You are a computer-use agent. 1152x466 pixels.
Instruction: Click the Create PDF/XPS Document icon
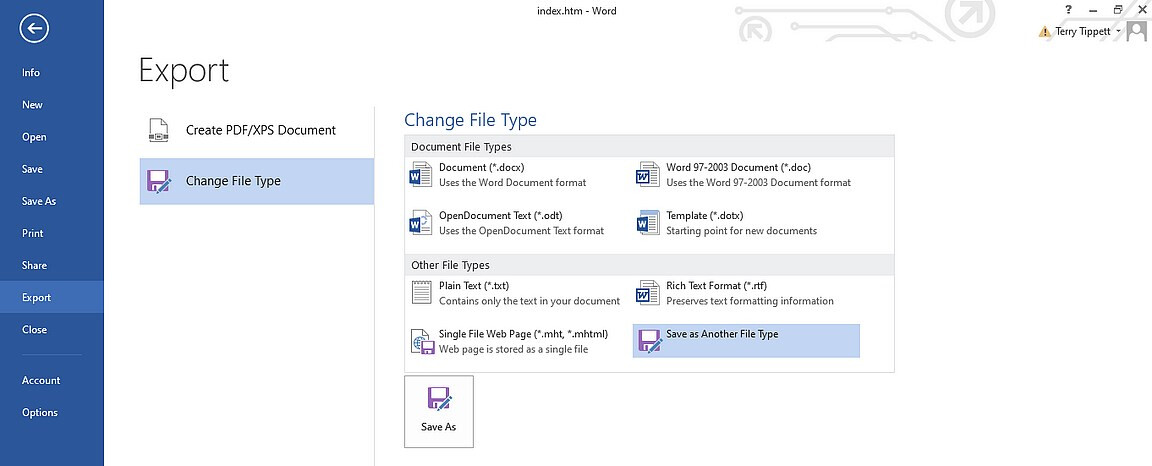tap(158, 130)
